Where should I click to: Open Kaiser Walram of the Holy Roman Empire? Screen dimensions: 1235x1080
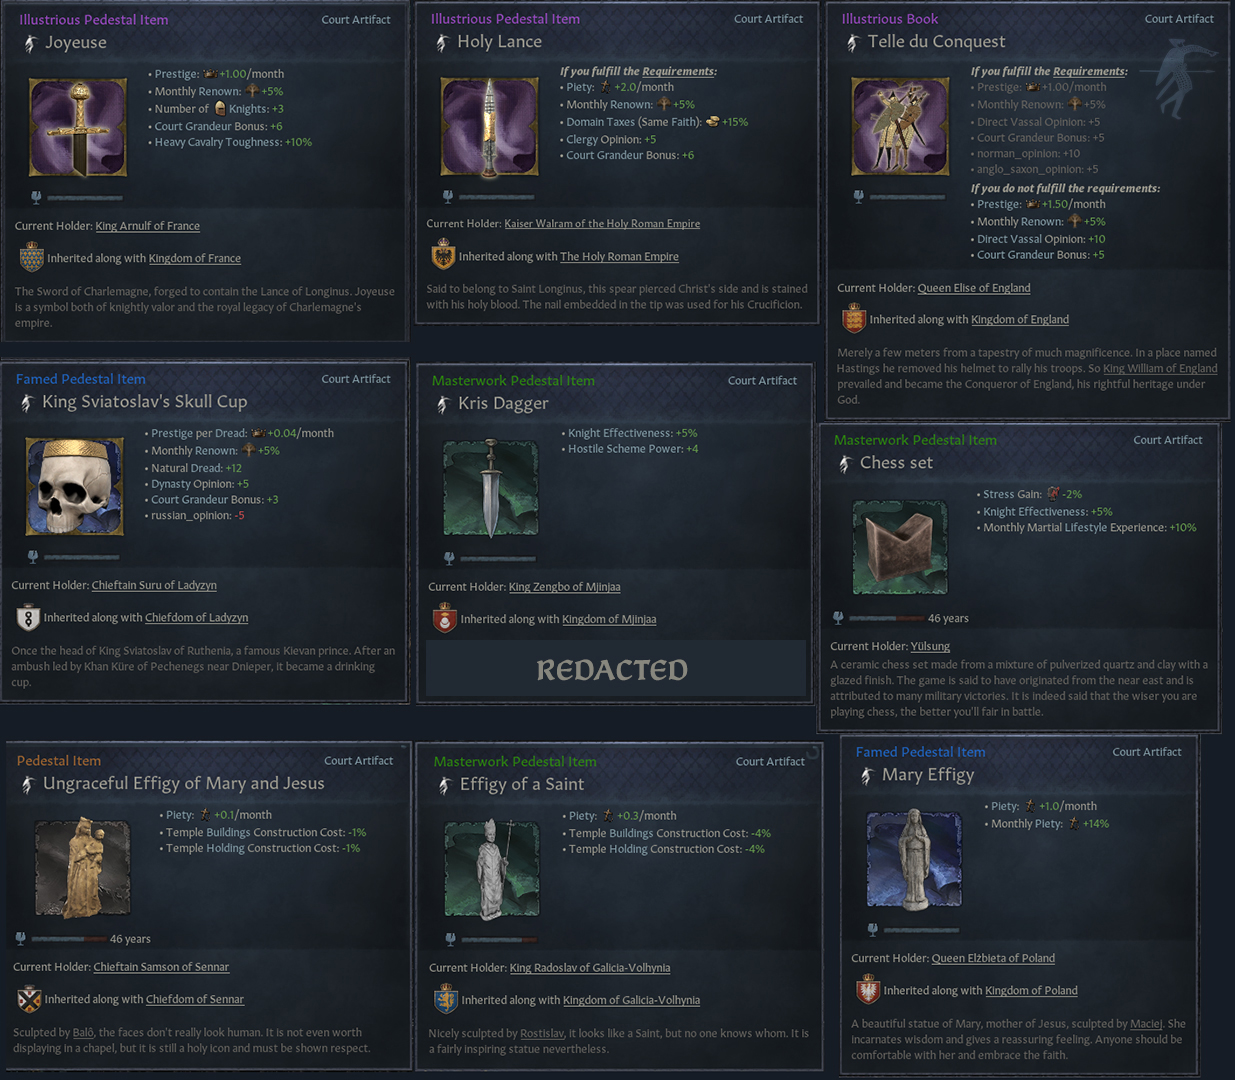click(x=602, y=224)
